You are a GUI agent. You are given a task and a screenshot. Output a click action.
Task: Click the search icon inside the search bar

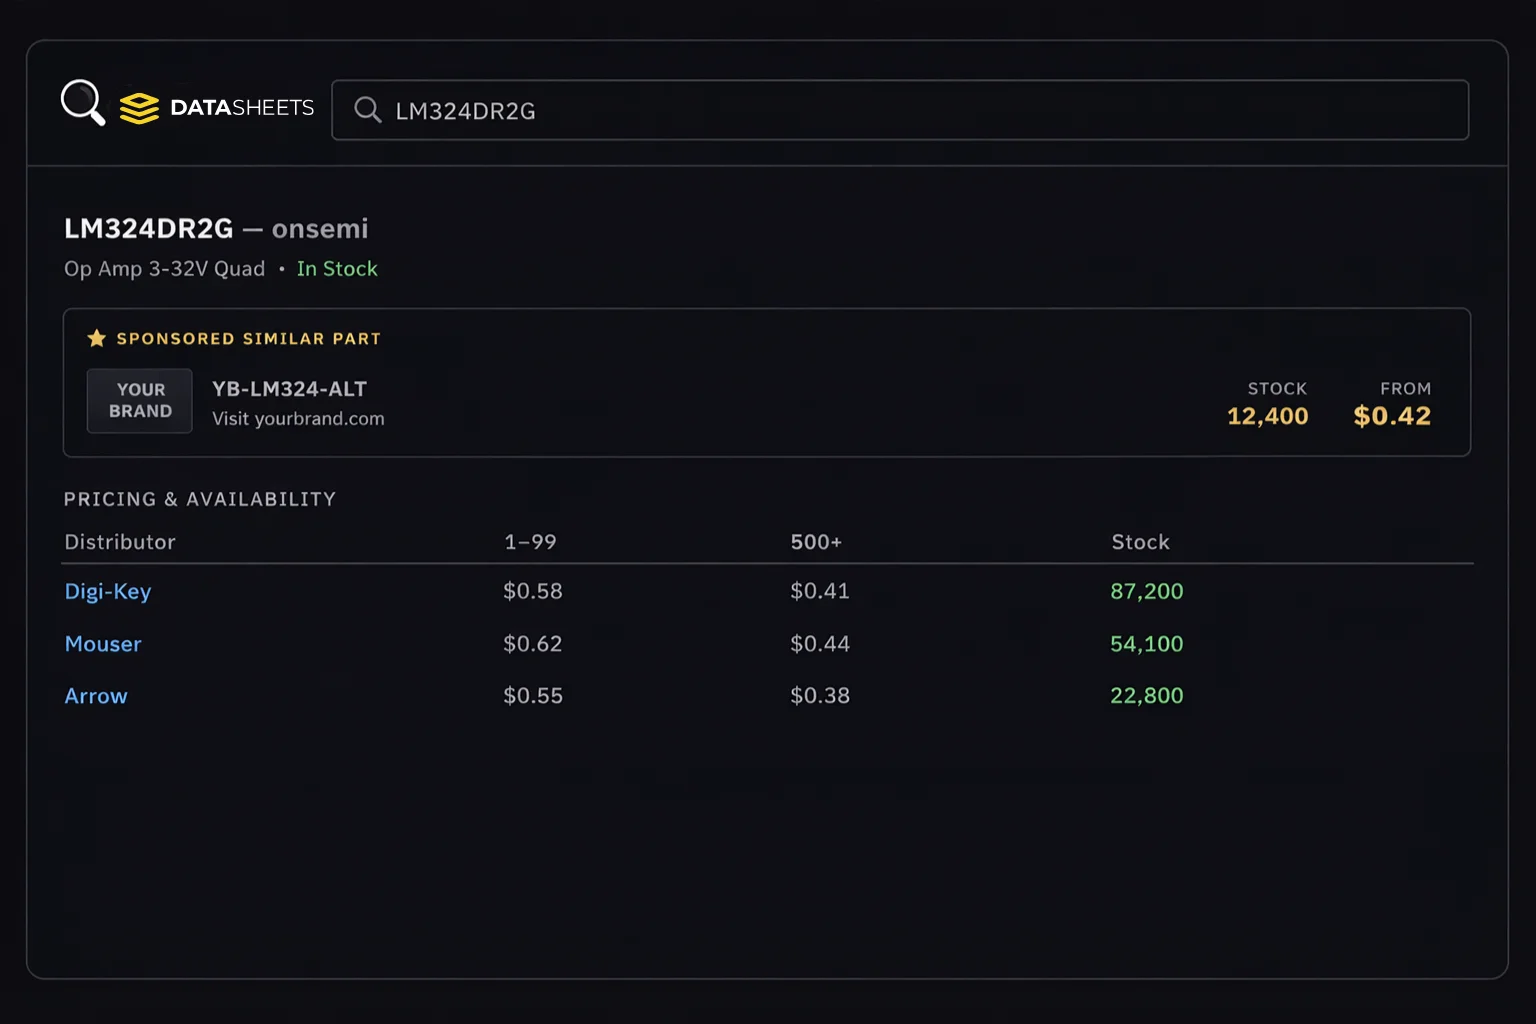tap(368, 110)
